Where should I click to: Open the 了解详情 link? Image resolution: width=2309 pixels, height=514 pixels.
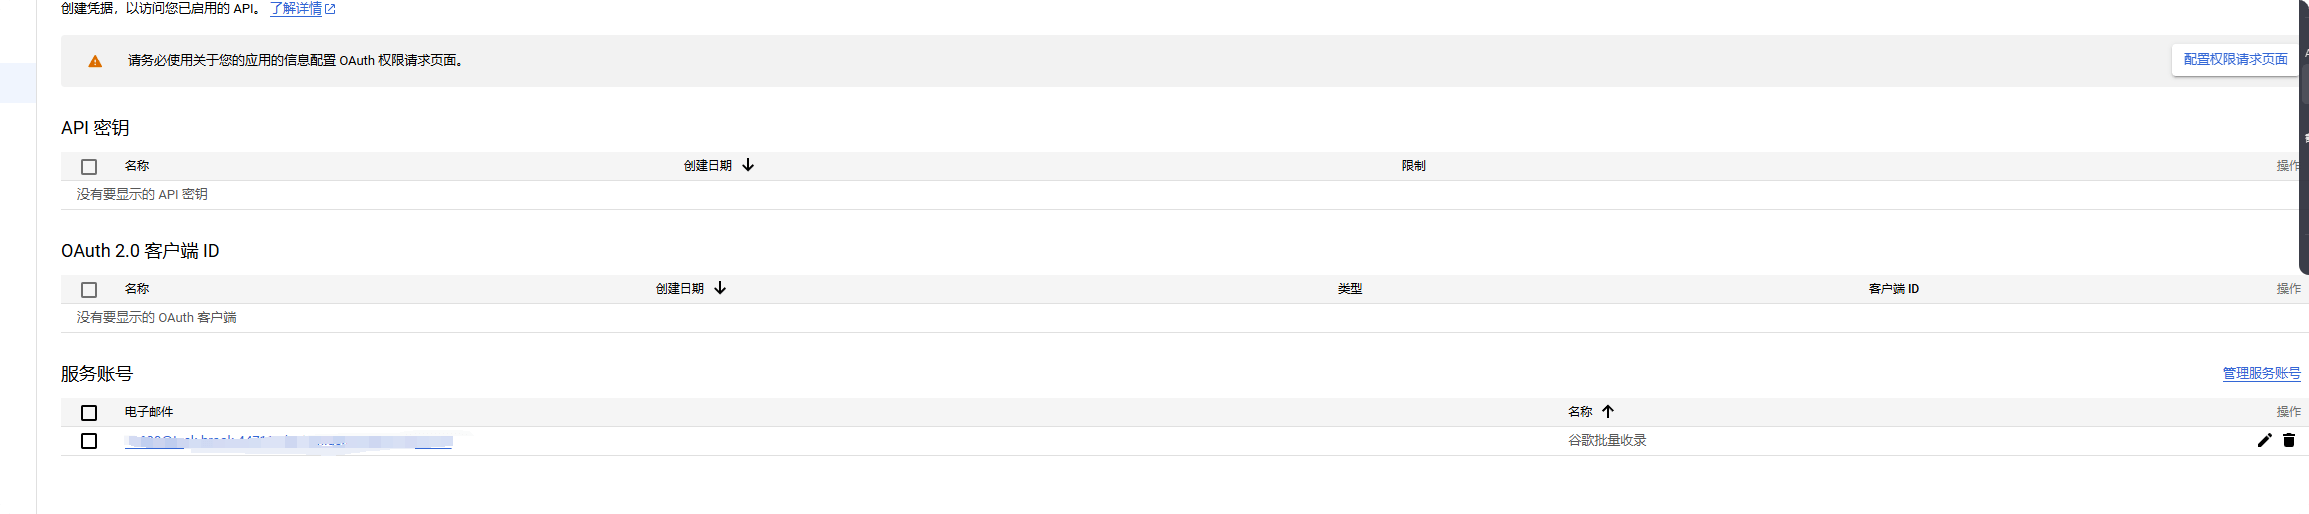pyautogui.click(x=296, y=9)
